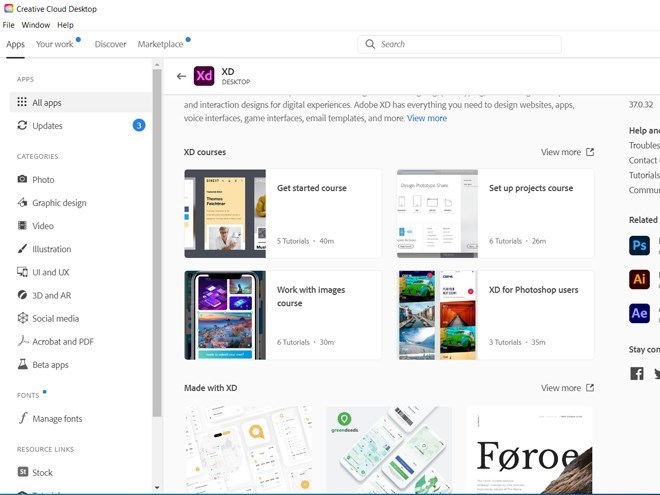Open the After Effects related app icon
This screenshot has height=495, width=660.
tap(639, 313)
